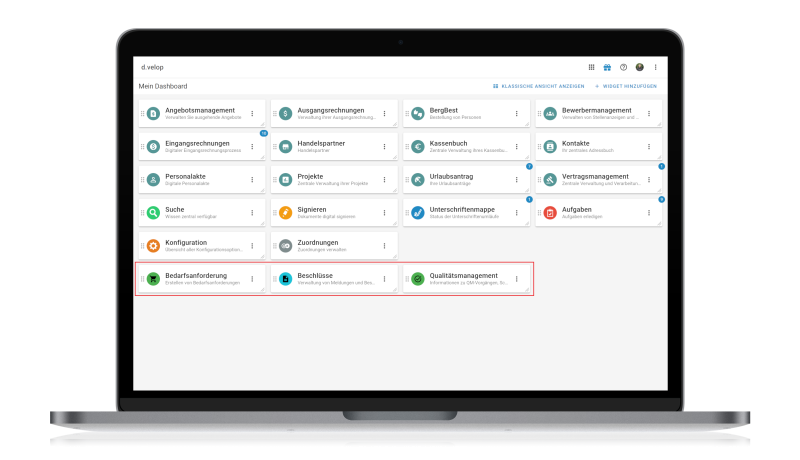Open three-dot menu on Qualitätsmanagement widget
Viewport: 800px width, 460px height.
tap(516, 279)
